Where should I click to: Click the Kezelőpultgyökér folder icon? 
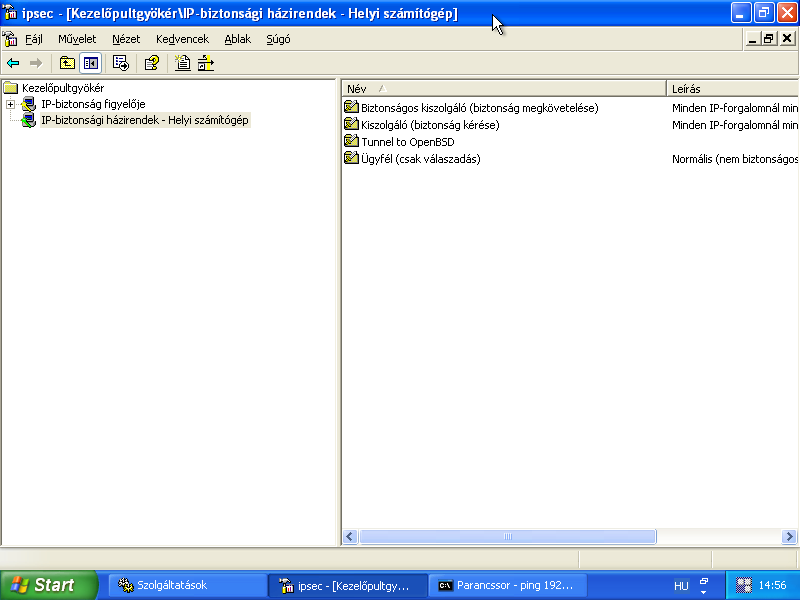[11, 88]
